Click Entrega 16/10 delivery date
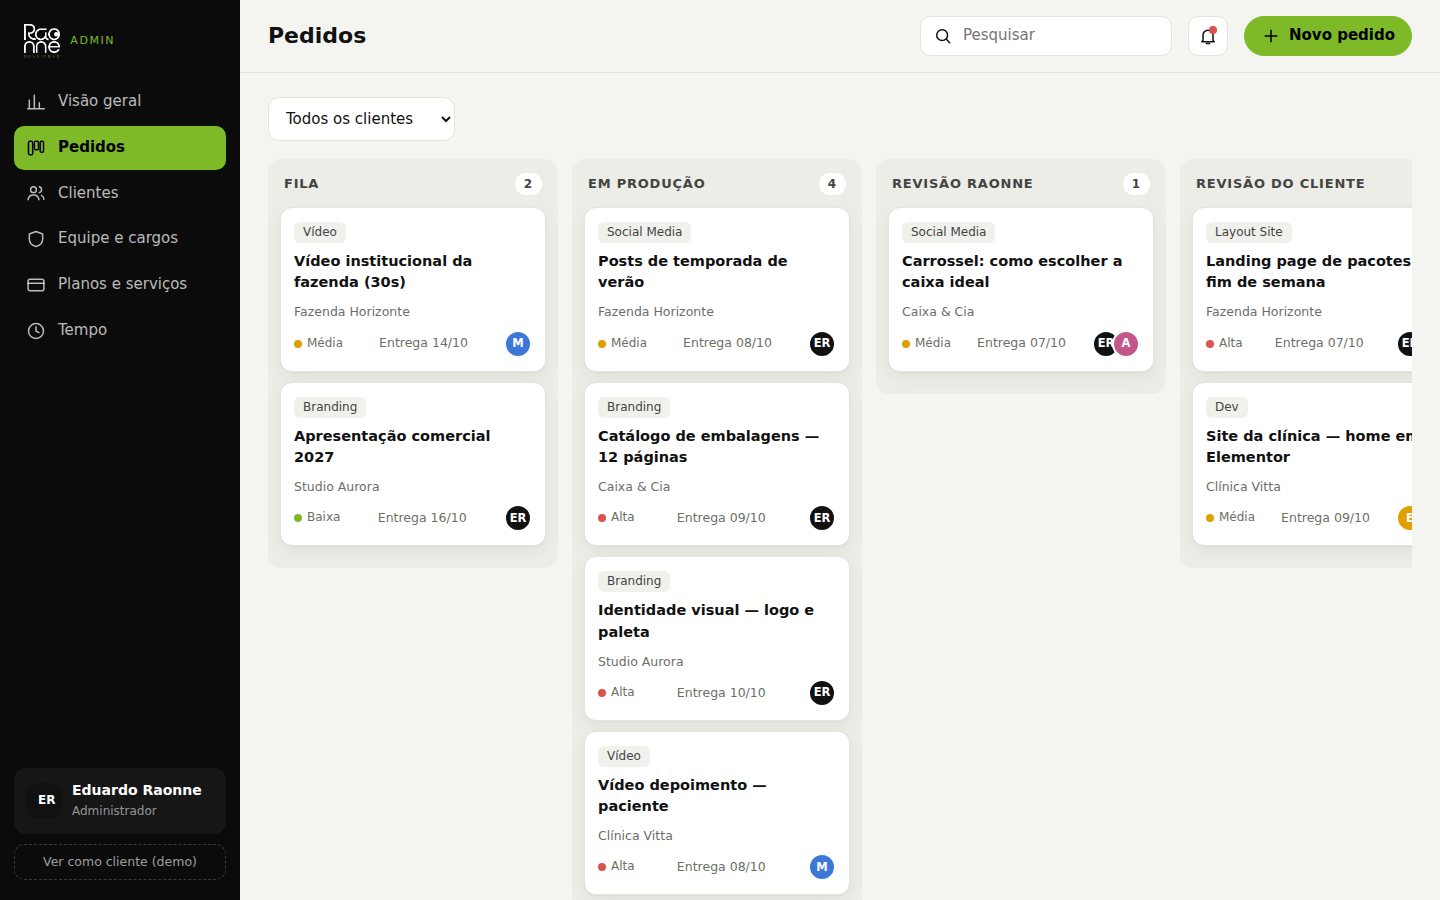This screenshot has width=1440, height=900. tap(422, 518)
